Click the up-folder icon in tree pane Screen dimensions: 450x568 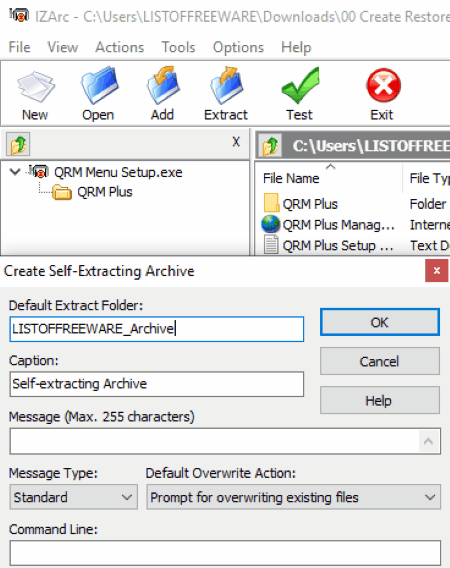coord(18,144)
